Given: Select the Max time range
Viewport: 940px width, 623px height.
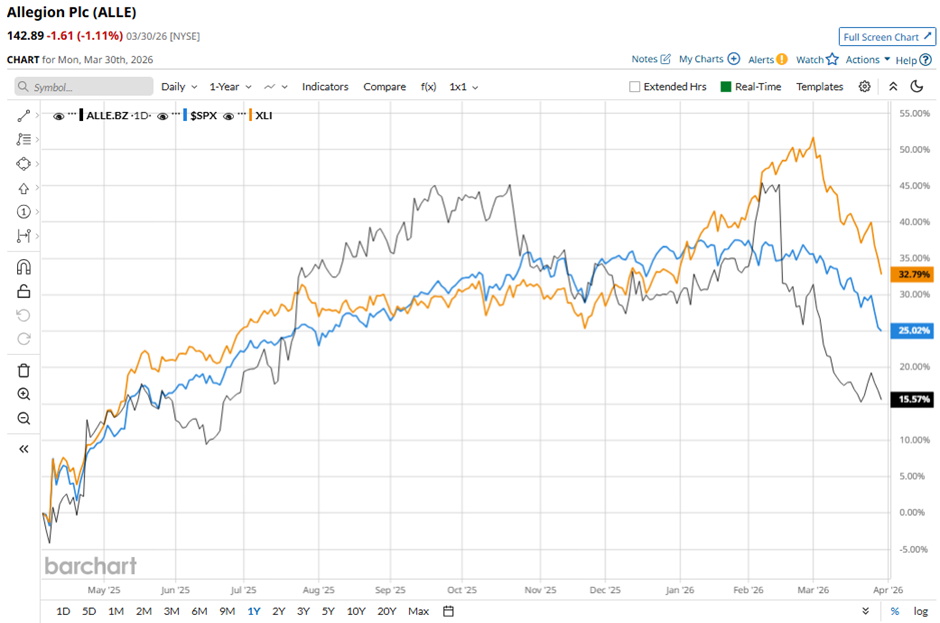Looking at the screenshot, I should click(x=418, y=611).
